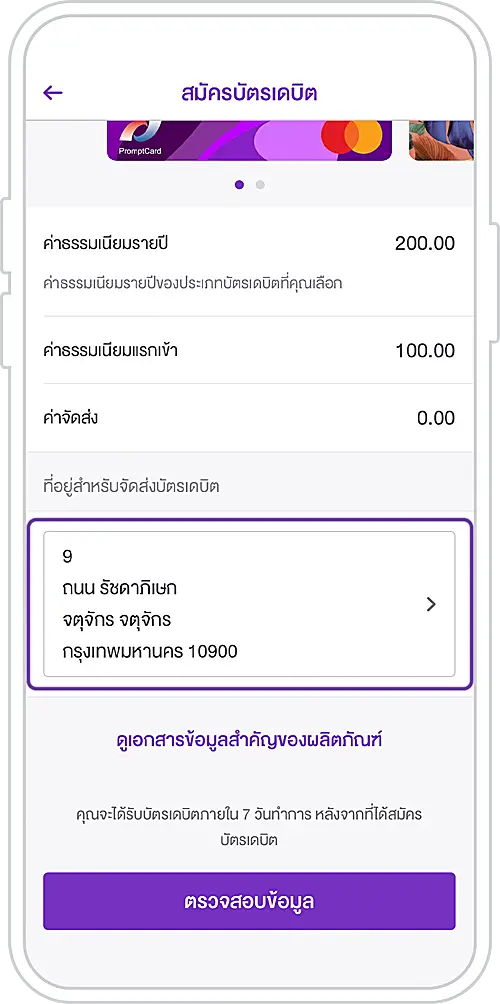Click the ค่าจัดส่ง delivery fee row
The height and width of the screenshot is (1004, 500).
pos(249,418)
